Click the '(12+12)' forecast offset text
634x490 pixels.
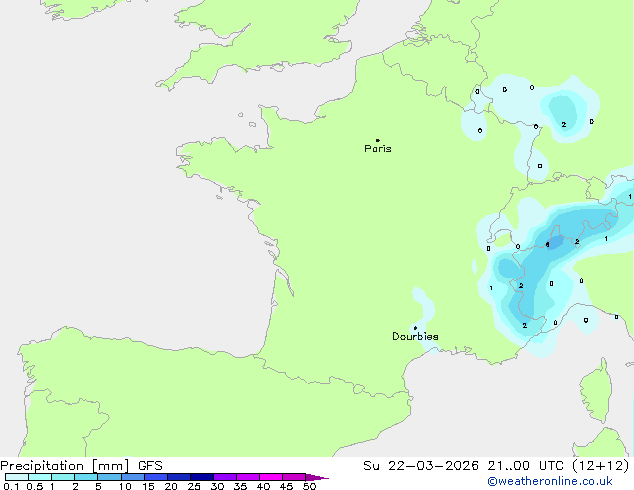(x=601, y=466)
